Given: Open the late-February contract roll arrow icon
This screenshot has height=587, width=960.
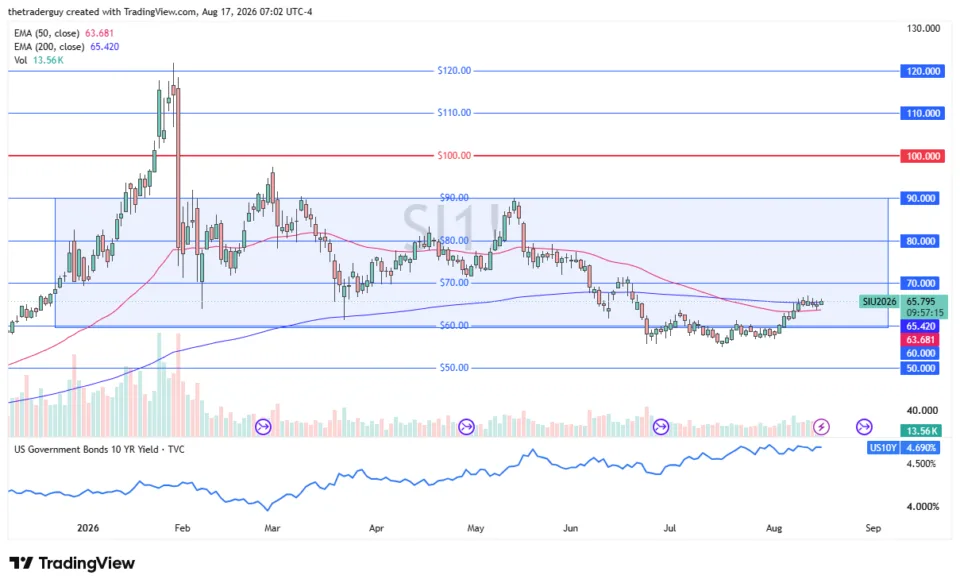Looking at the screenshot, I should [263, 427].
